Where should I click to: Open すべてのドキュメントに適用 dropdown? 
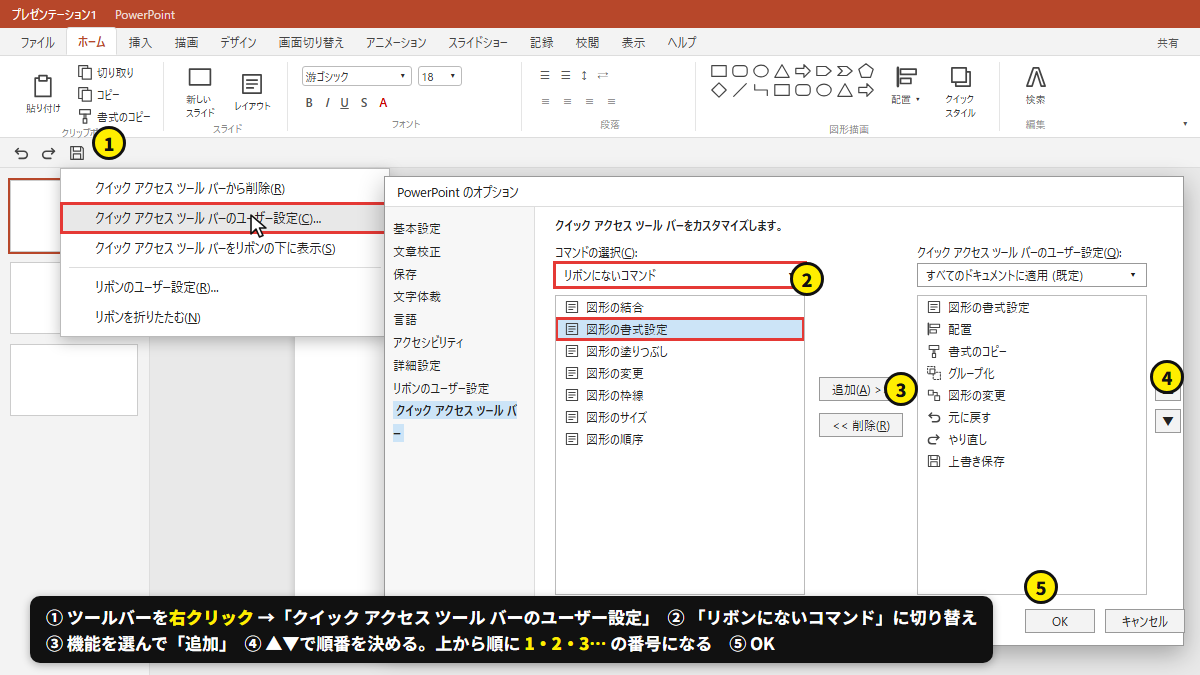coord(1032,275)
